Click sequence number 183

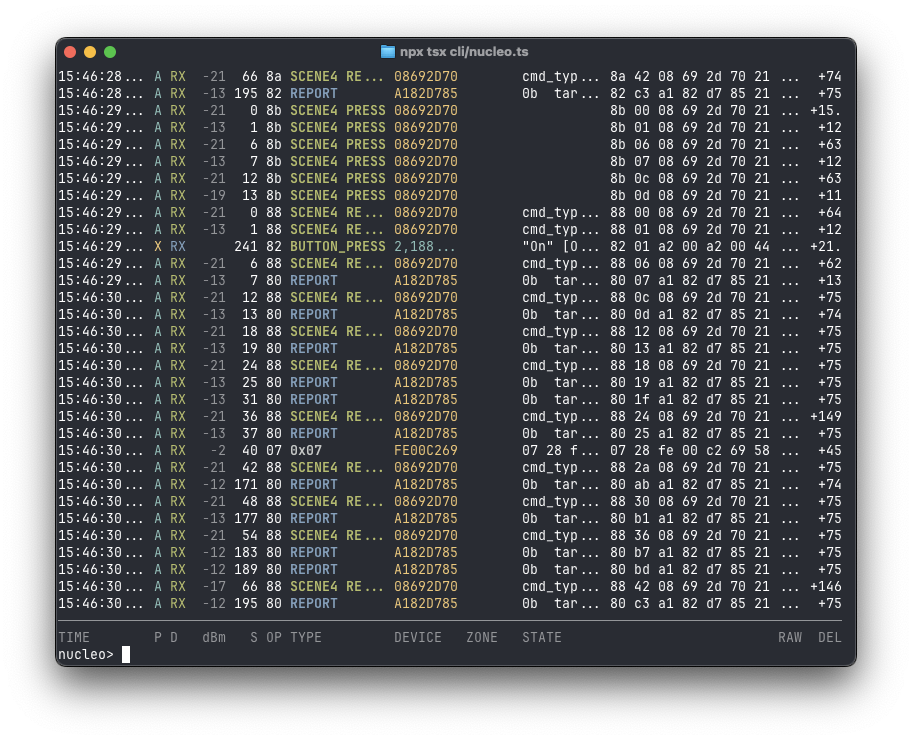tap(246, 553)
